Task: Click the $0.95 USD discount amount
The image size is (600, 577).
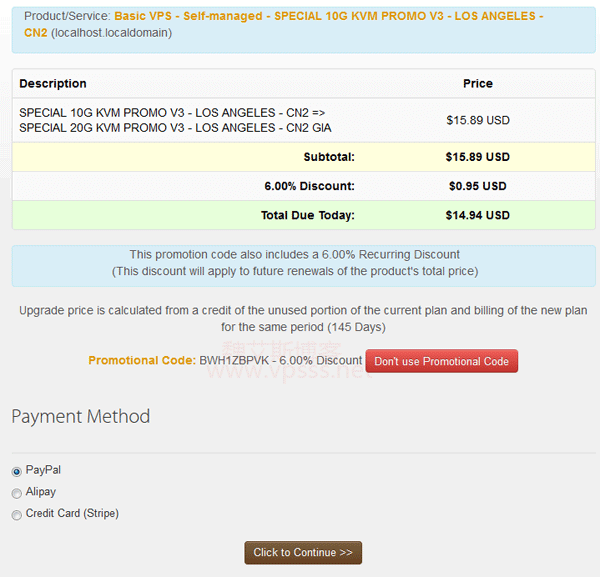Action: (477, 186)
